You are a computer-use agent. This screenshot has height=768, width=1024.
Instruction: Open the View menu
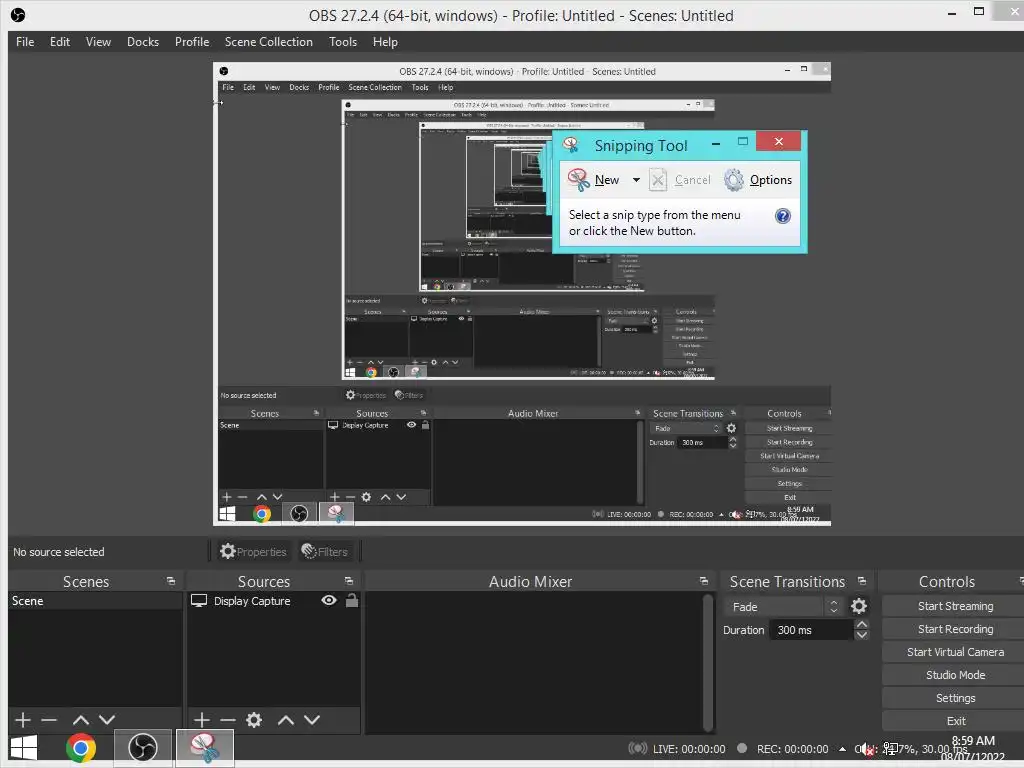point(98,42)
